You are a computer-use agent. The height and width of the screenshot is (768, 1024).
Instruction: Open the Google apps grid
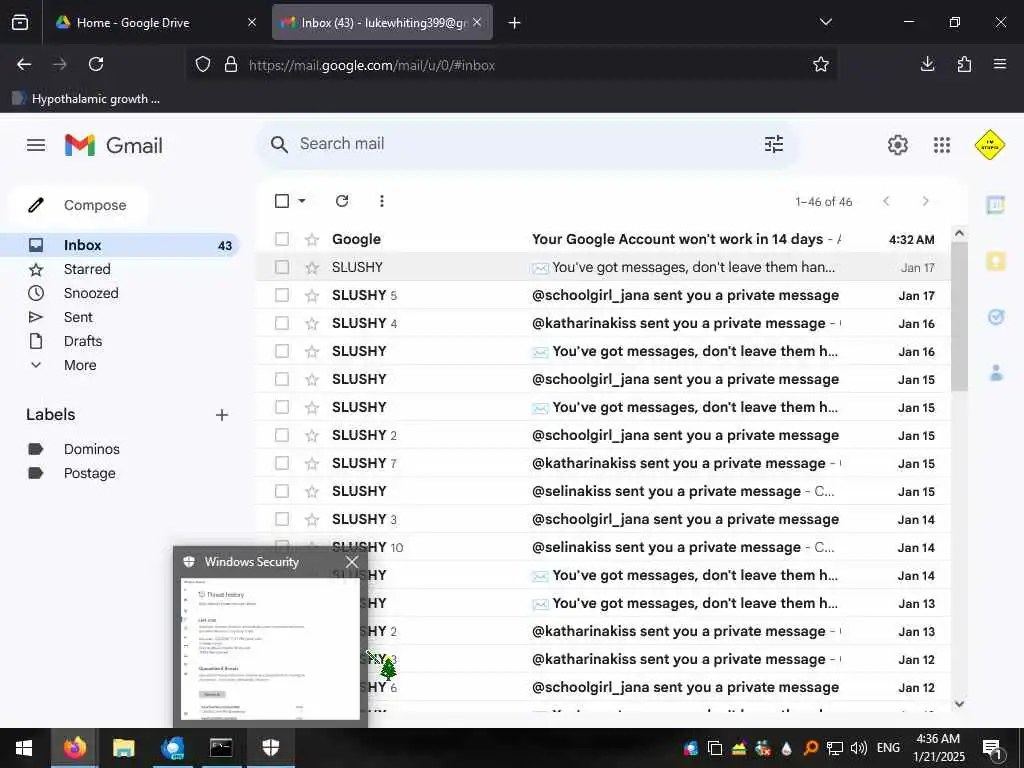point(942,144)
